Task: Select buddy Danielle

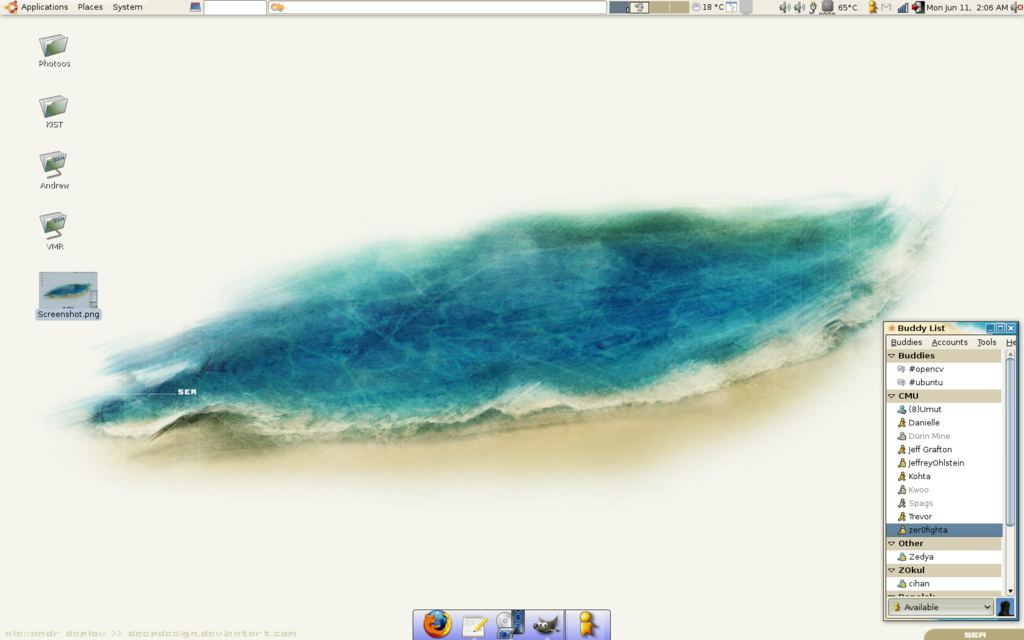Action: pos(944,423)
